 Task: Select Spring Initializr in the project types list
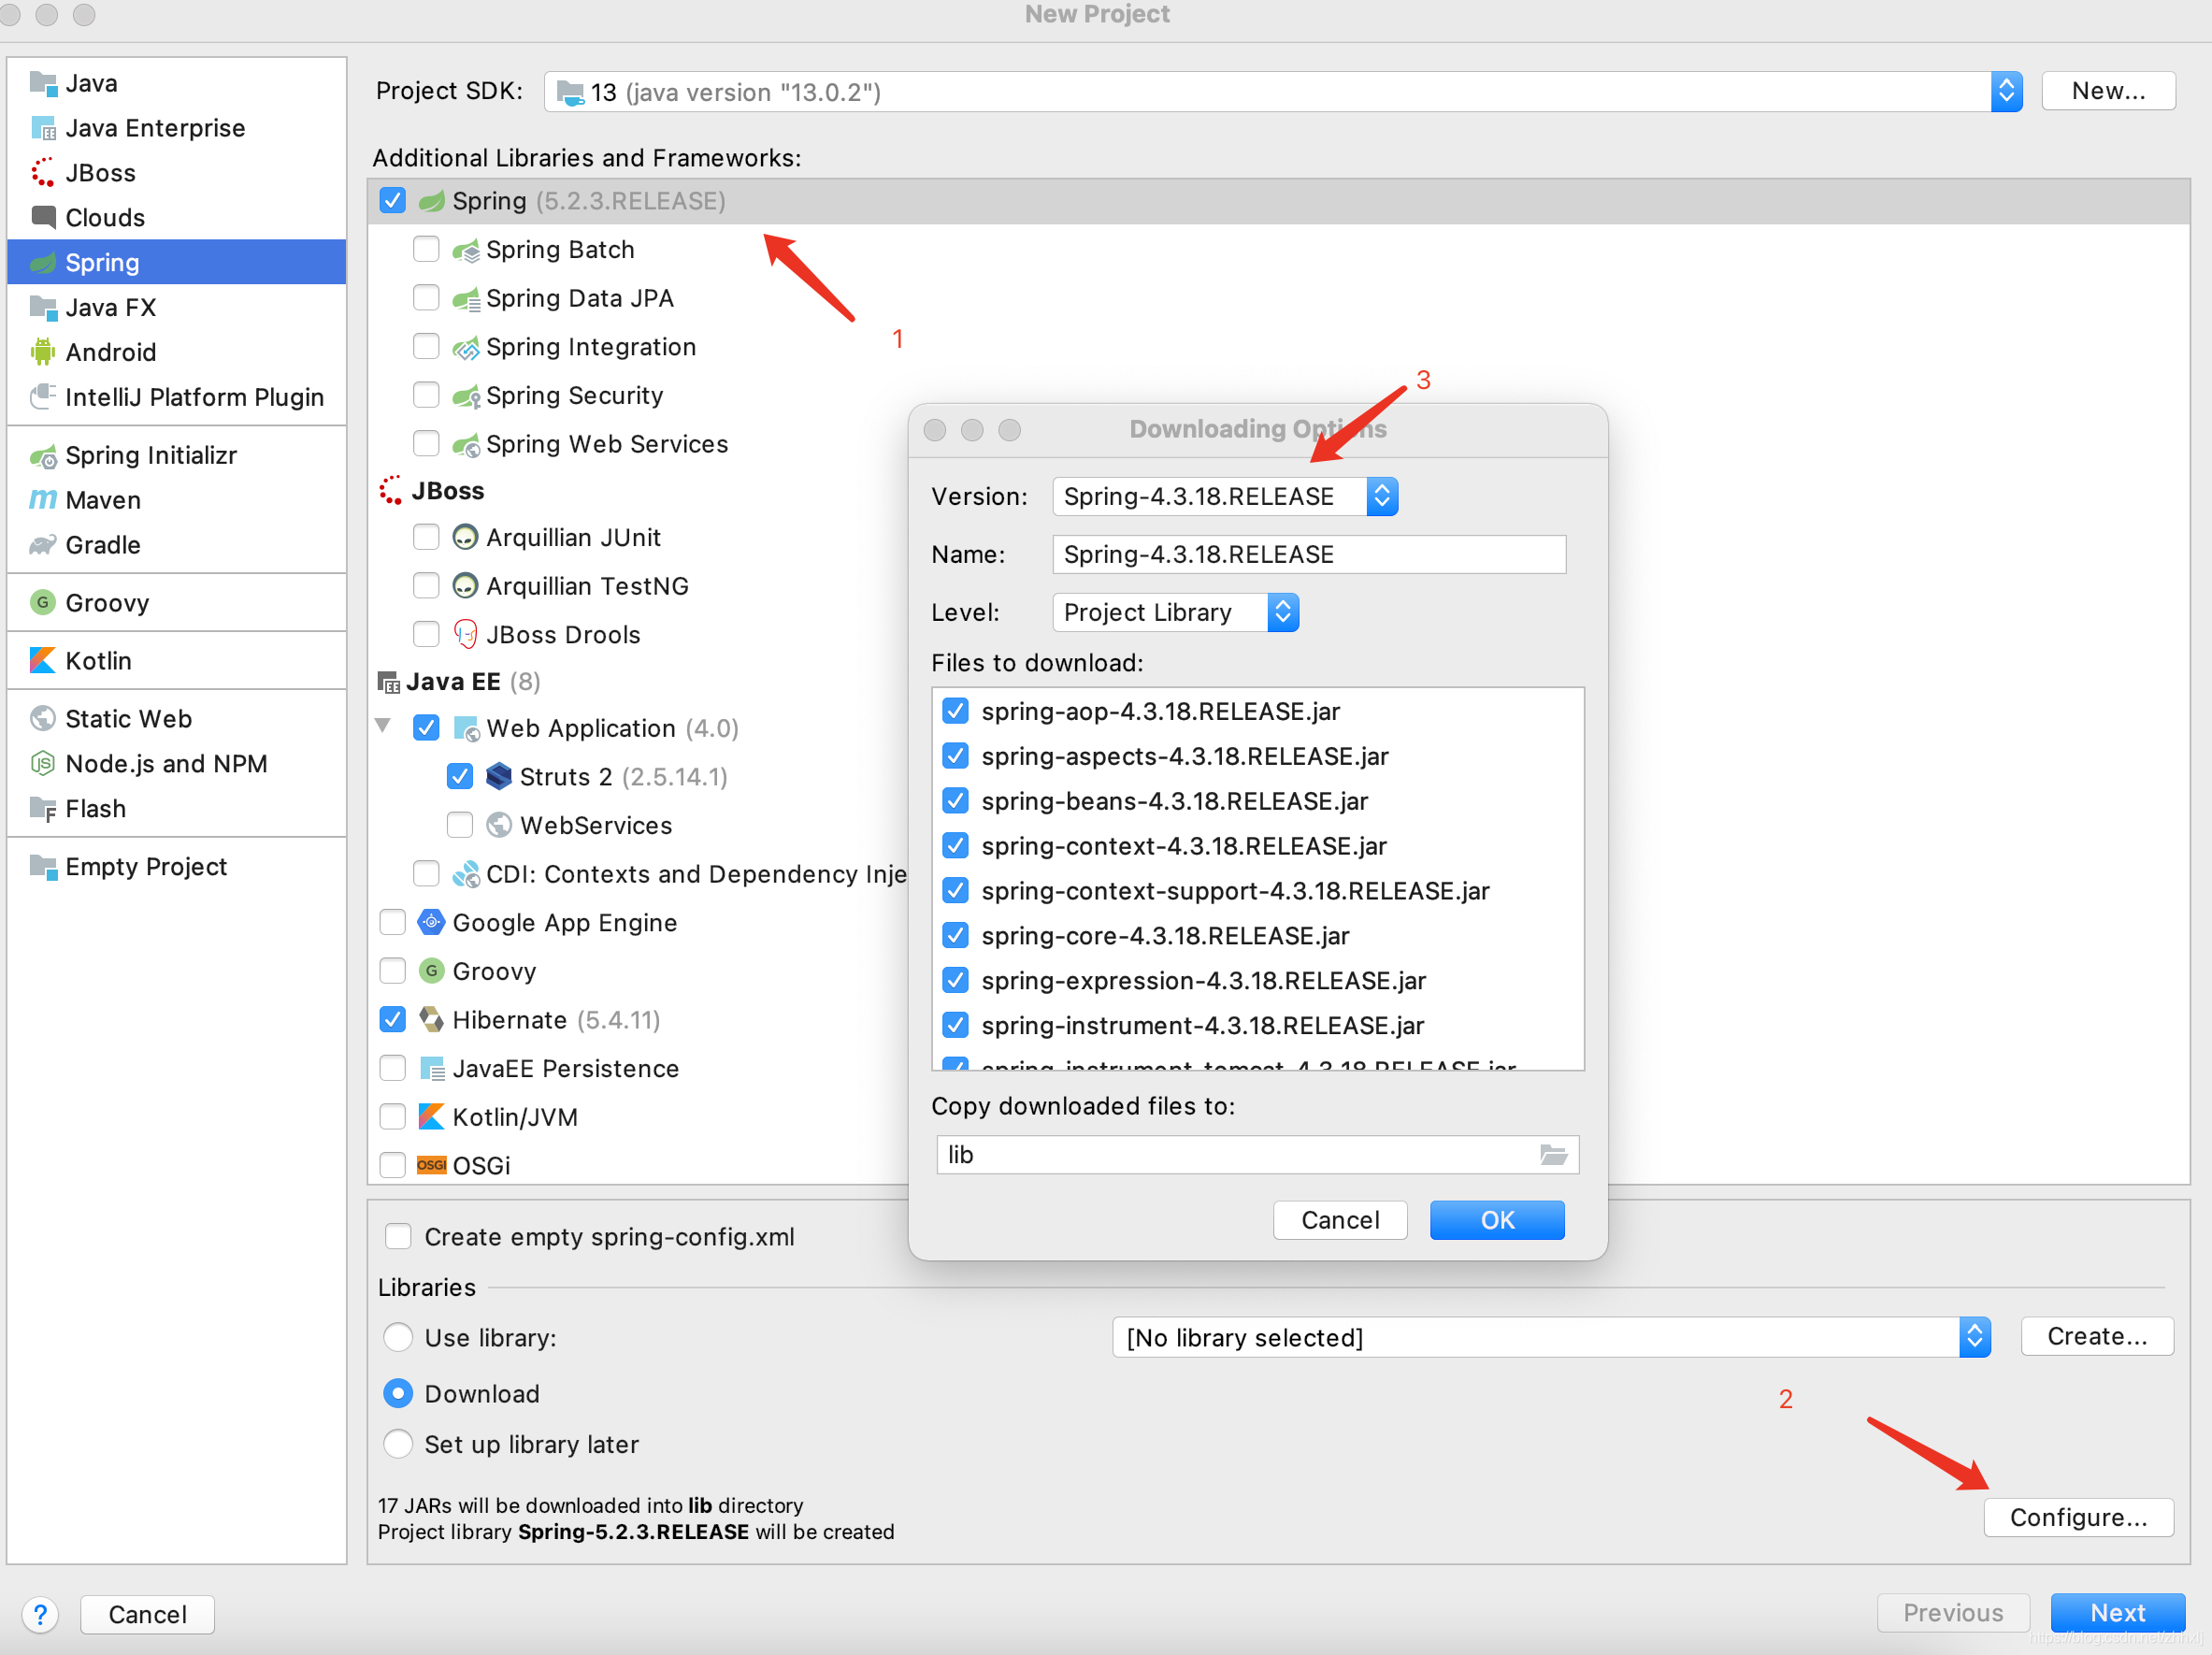[x=150, y=456]
